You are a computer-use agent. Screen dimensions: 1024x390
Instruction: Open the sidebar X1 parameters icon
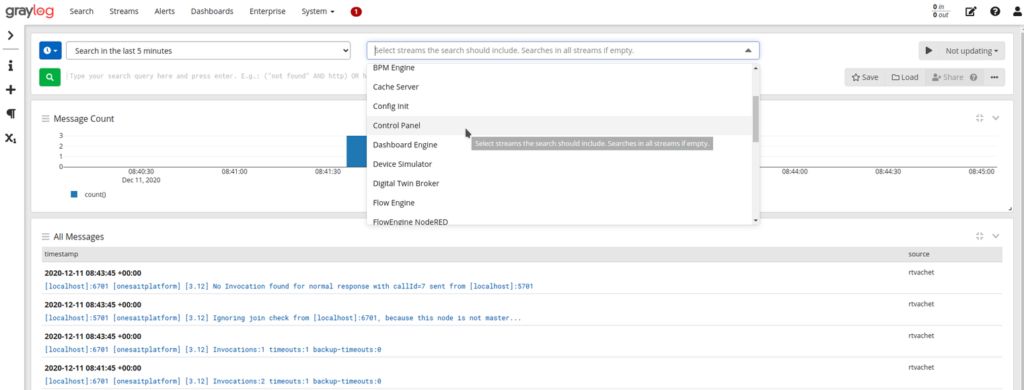(10, 138)
